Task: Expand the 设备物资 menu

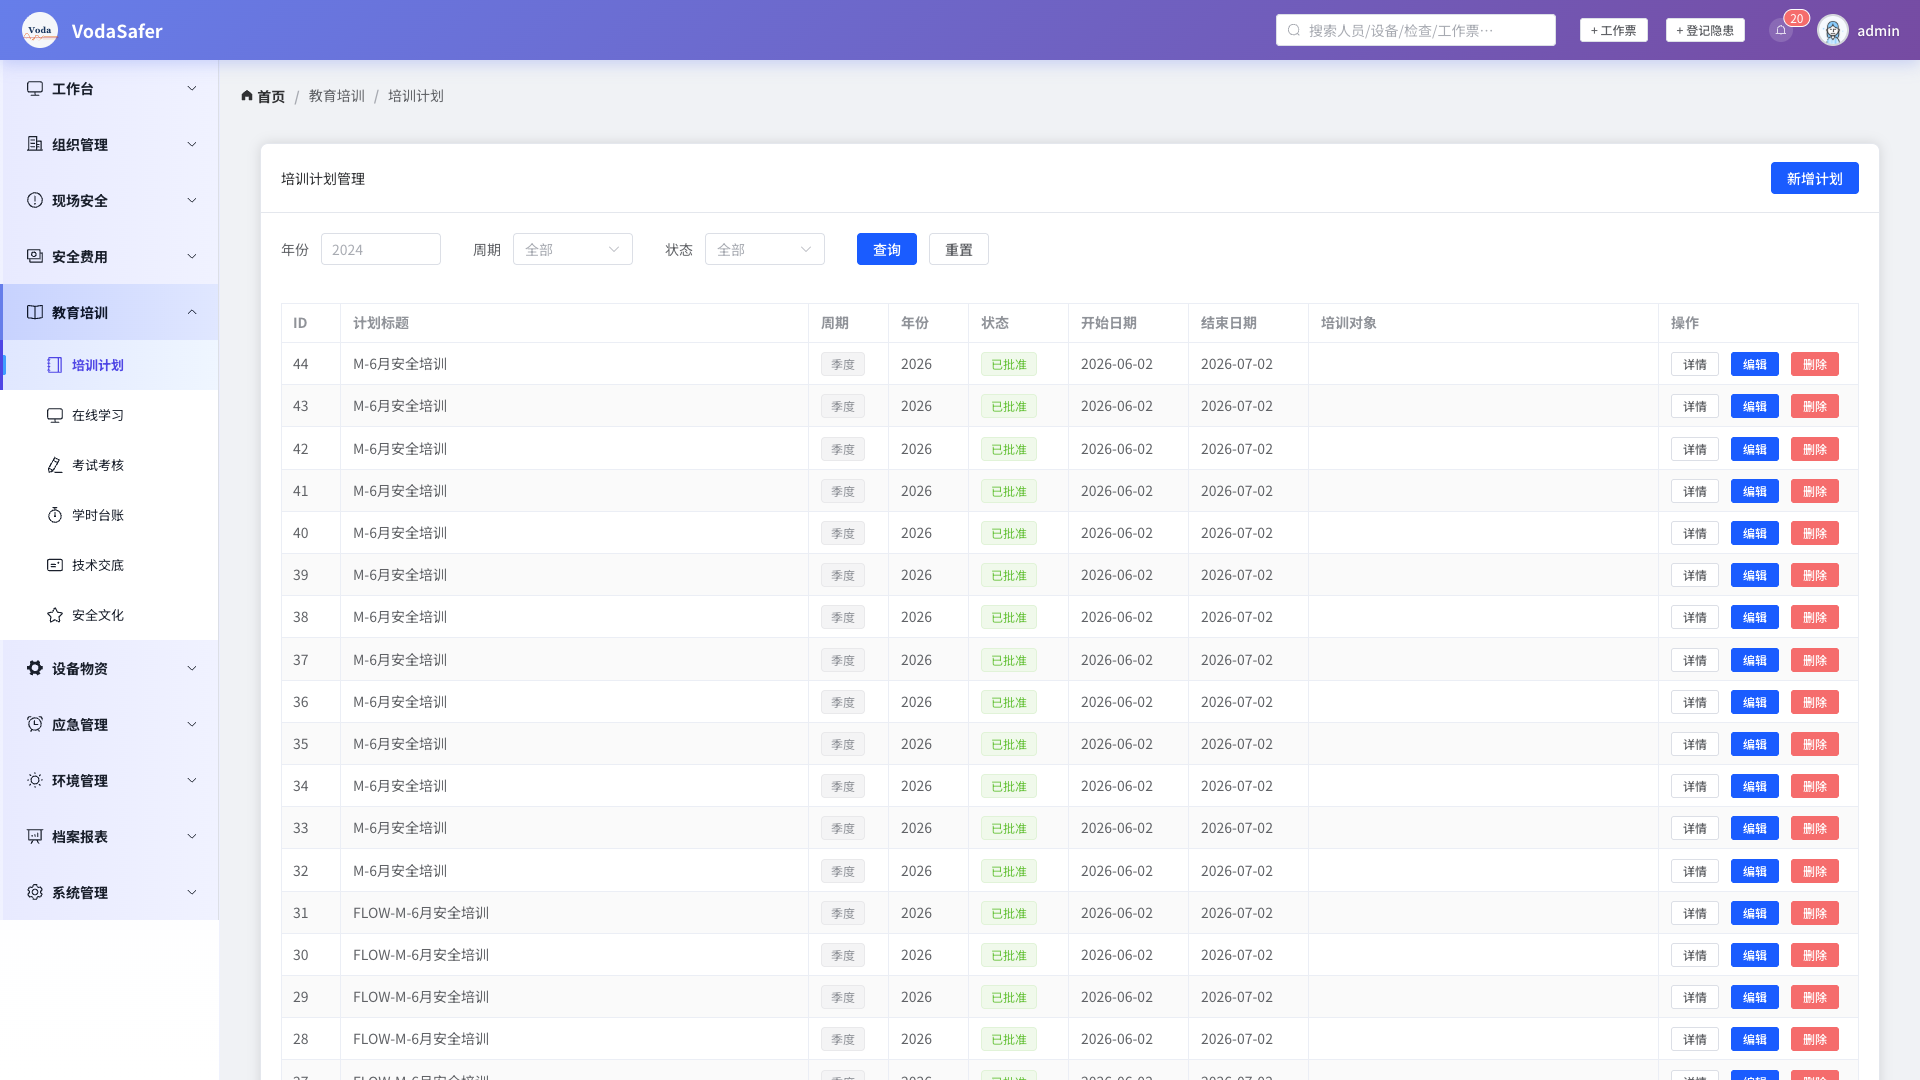Action: coord(110,668)
